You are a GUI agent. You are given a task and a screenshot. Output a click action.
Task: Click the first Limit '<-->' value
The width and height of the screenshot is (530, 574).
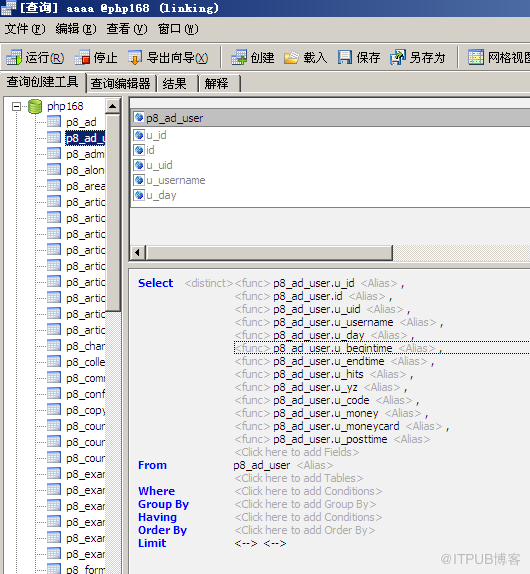[246, 543]
